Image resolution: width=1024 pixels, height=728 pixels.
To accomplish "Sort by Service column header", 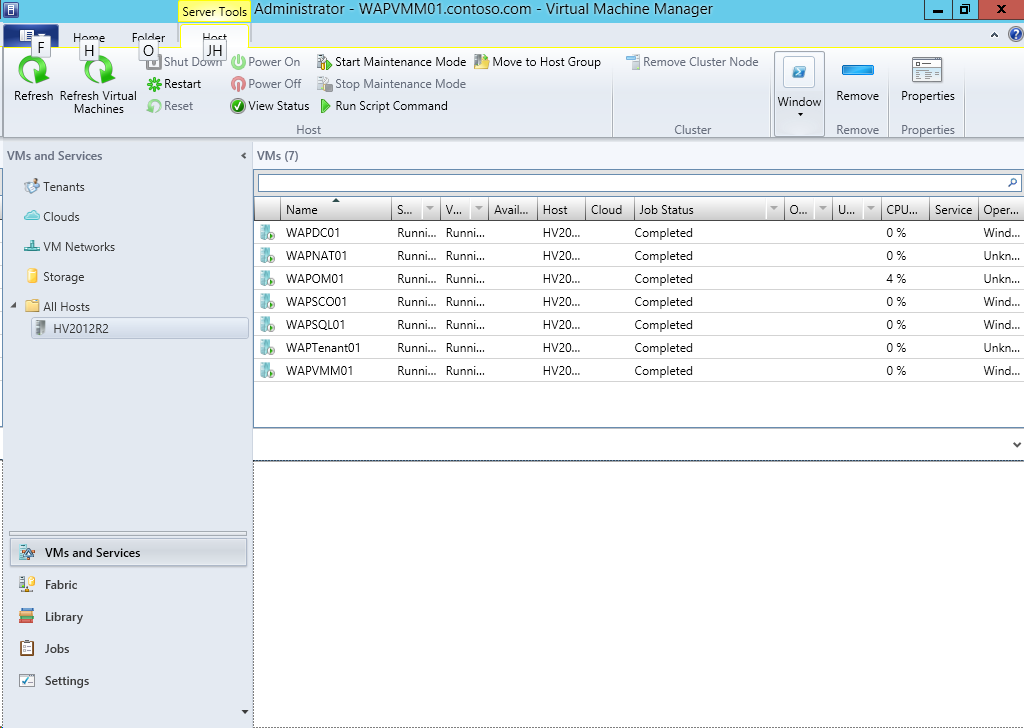I will point(953,210).
